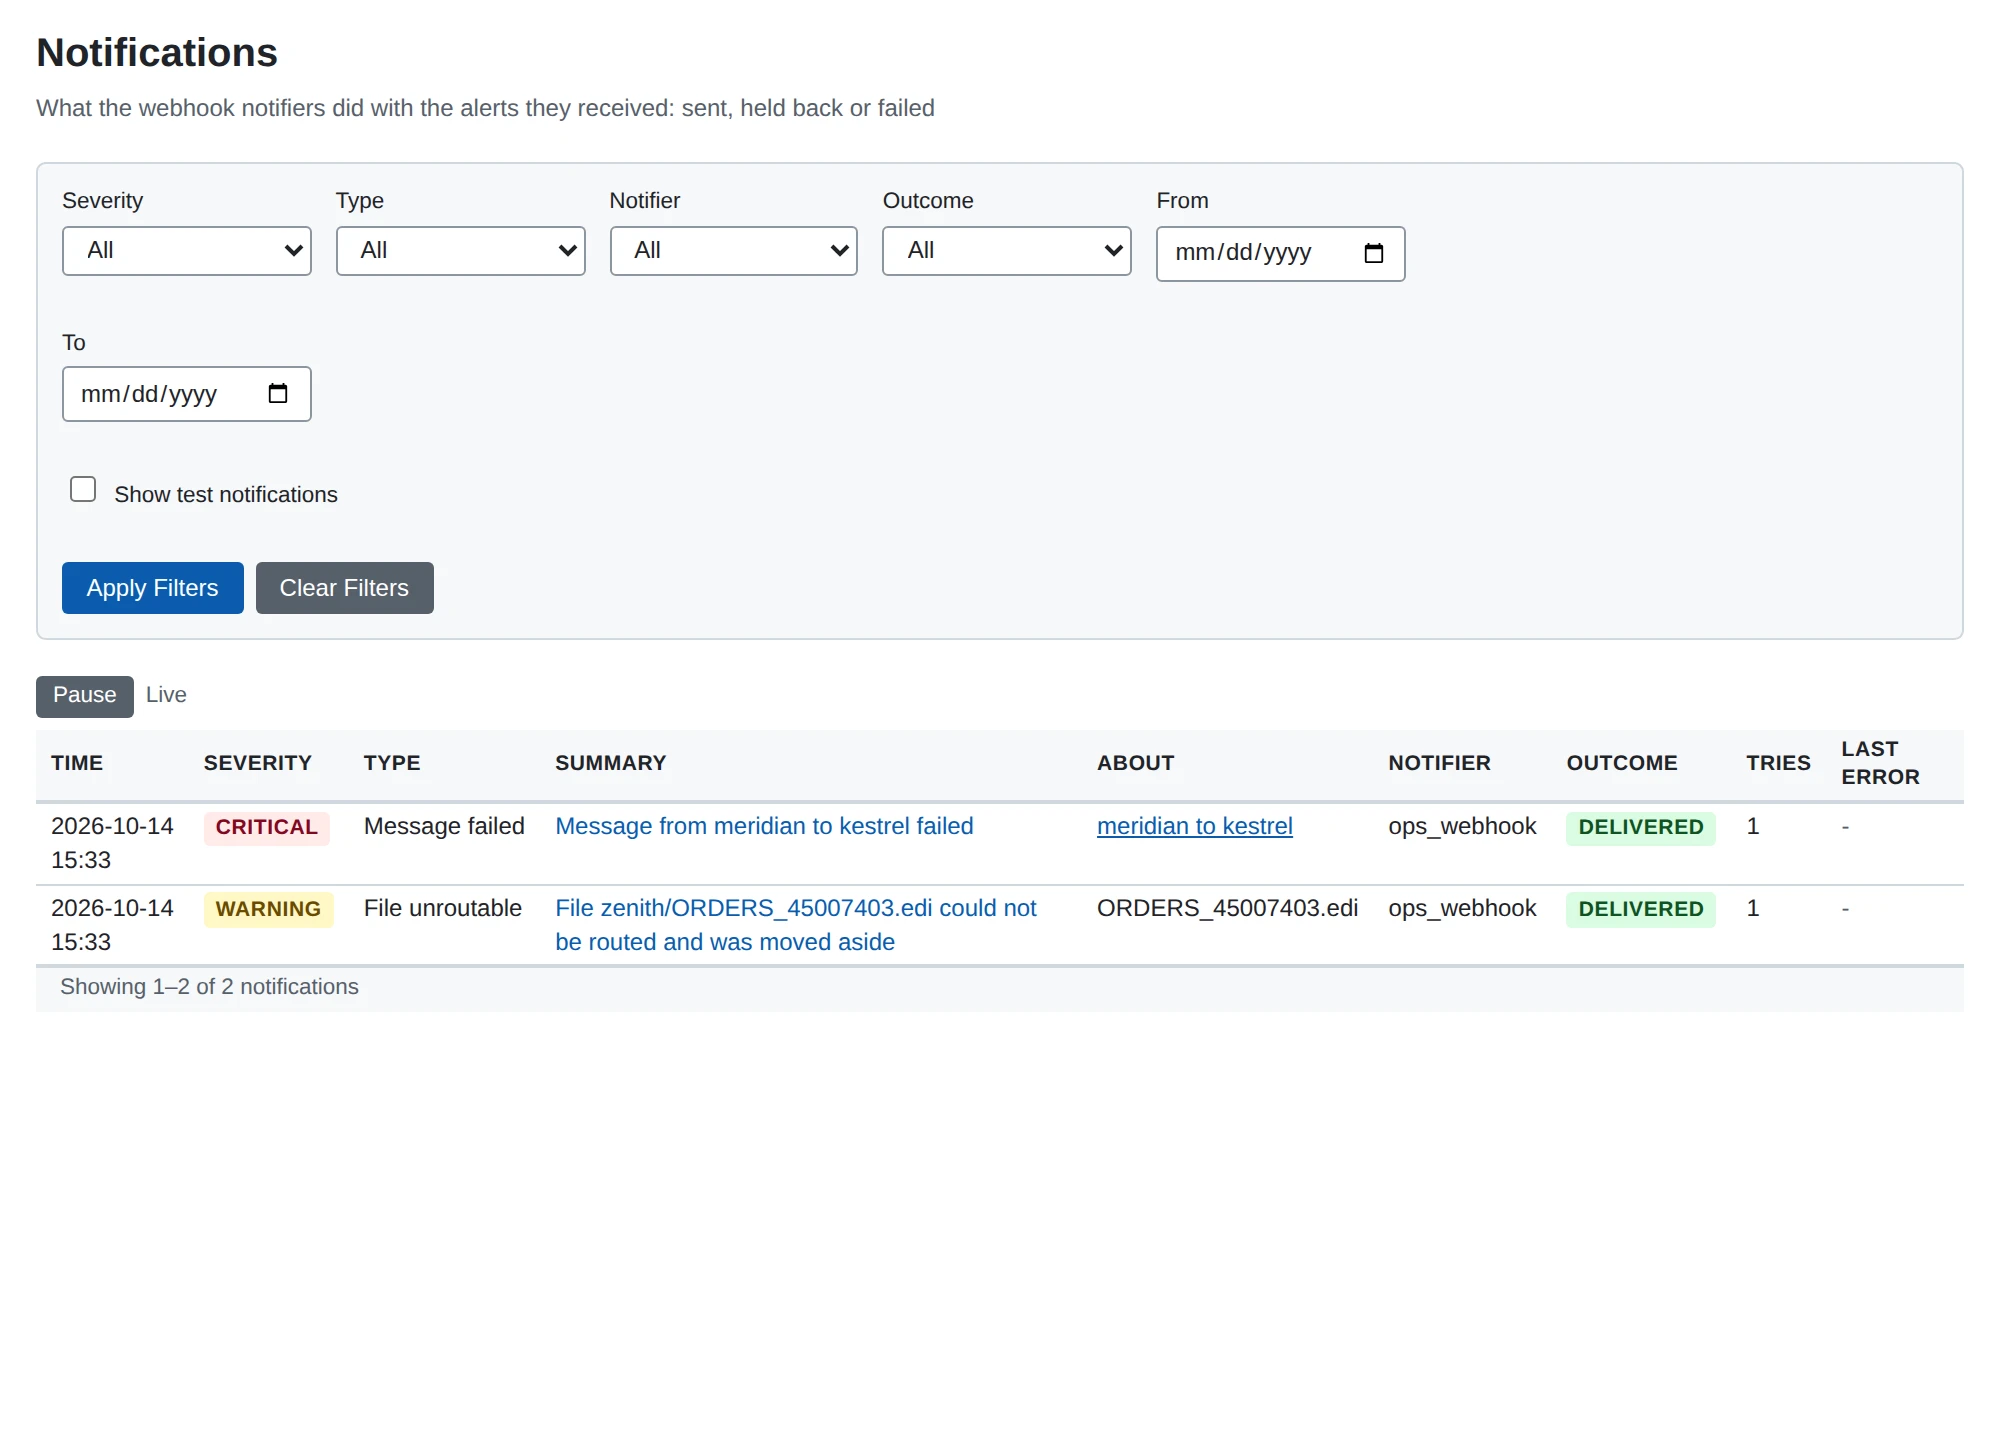Focus the From date input field
This screenshot has height=1448, width=2000.
coord(1281,254)
